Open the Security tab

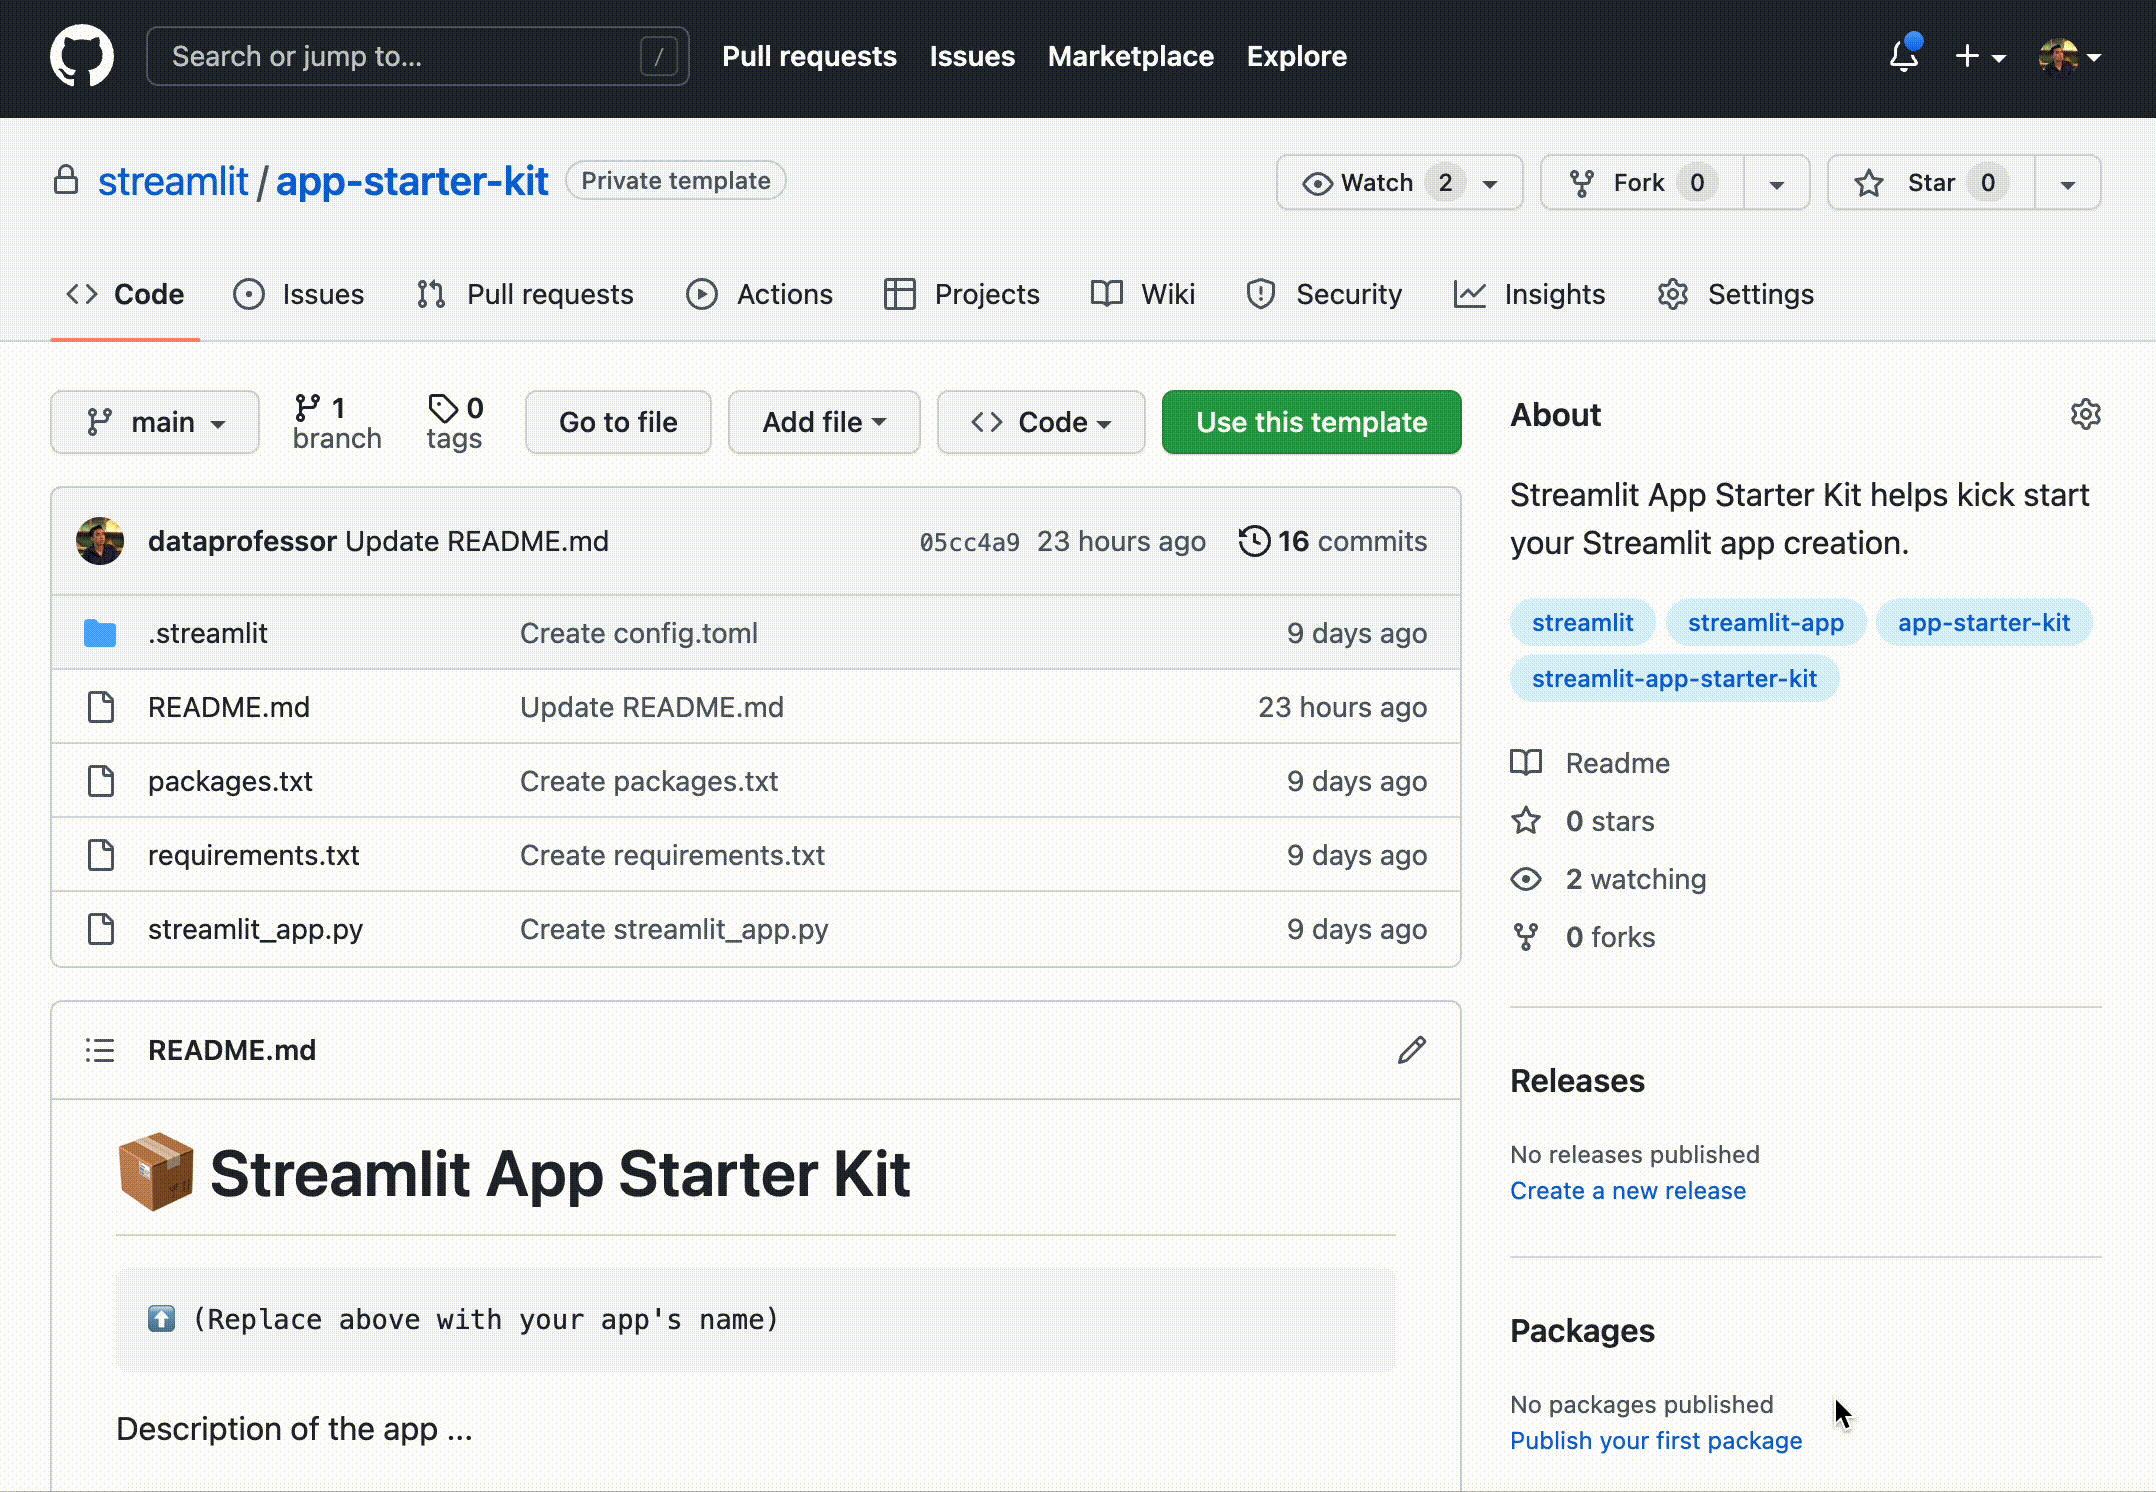[x=1325, y=294]
